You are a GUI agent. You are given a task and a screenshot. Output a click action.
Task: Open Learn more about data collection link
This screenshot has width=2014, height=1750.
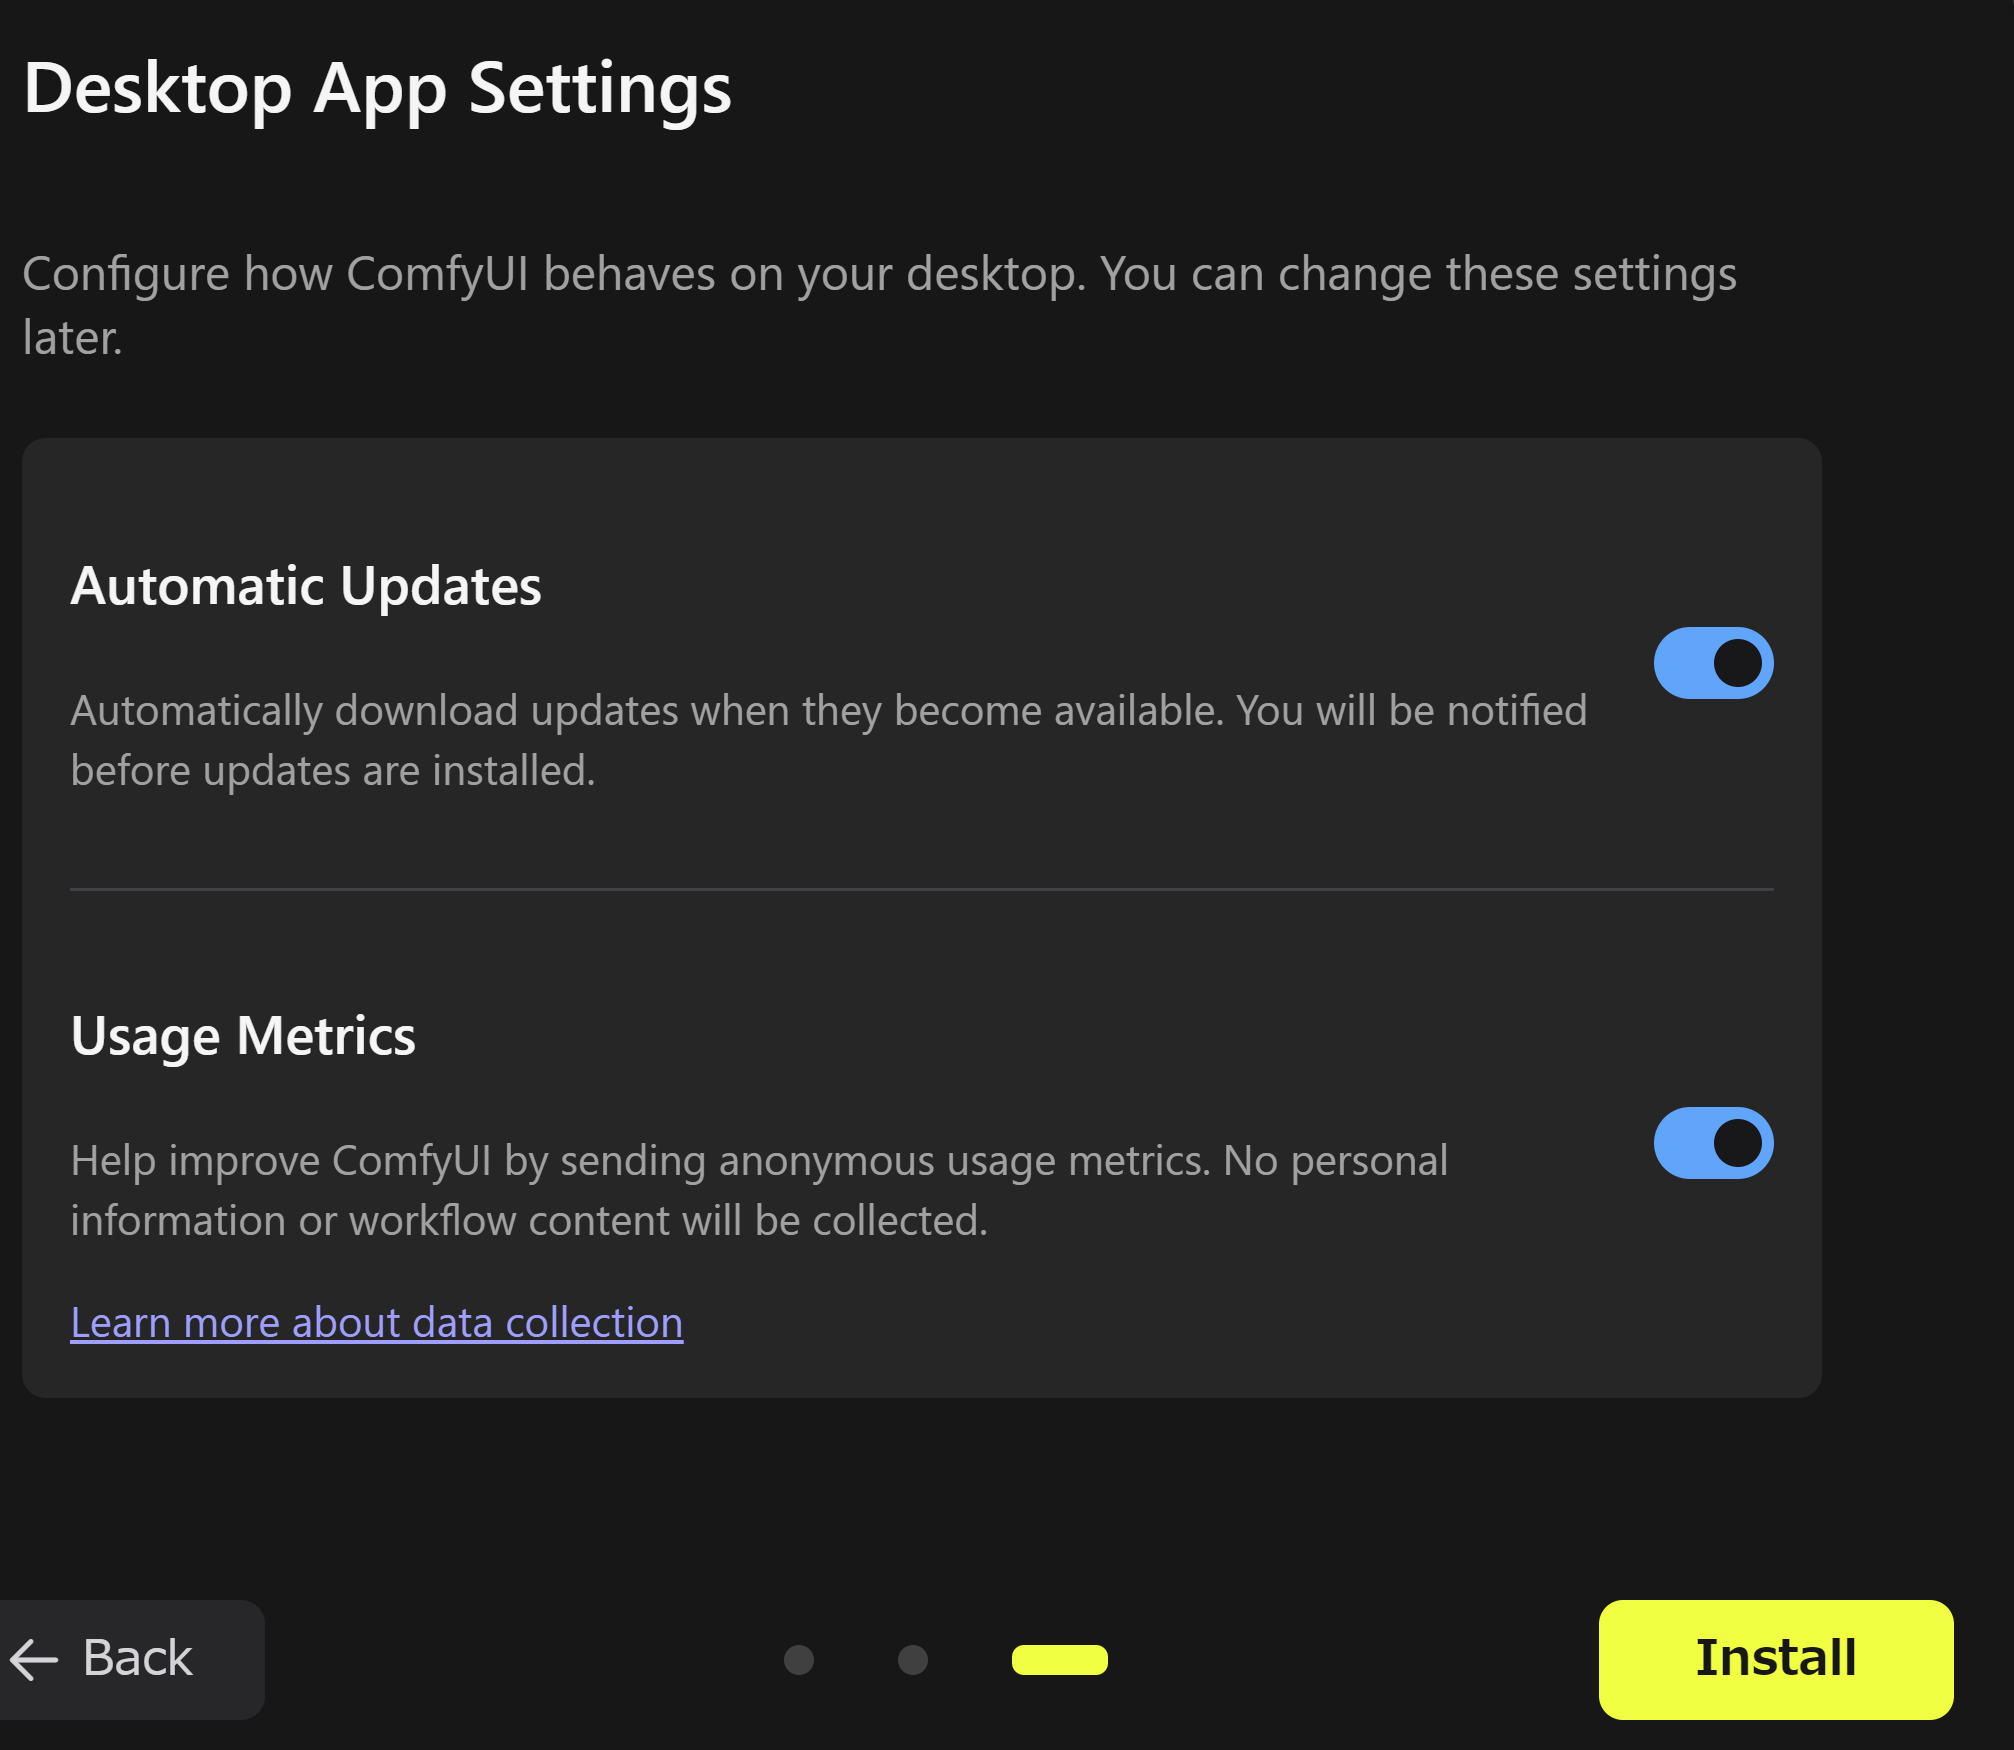[376, 1323]
